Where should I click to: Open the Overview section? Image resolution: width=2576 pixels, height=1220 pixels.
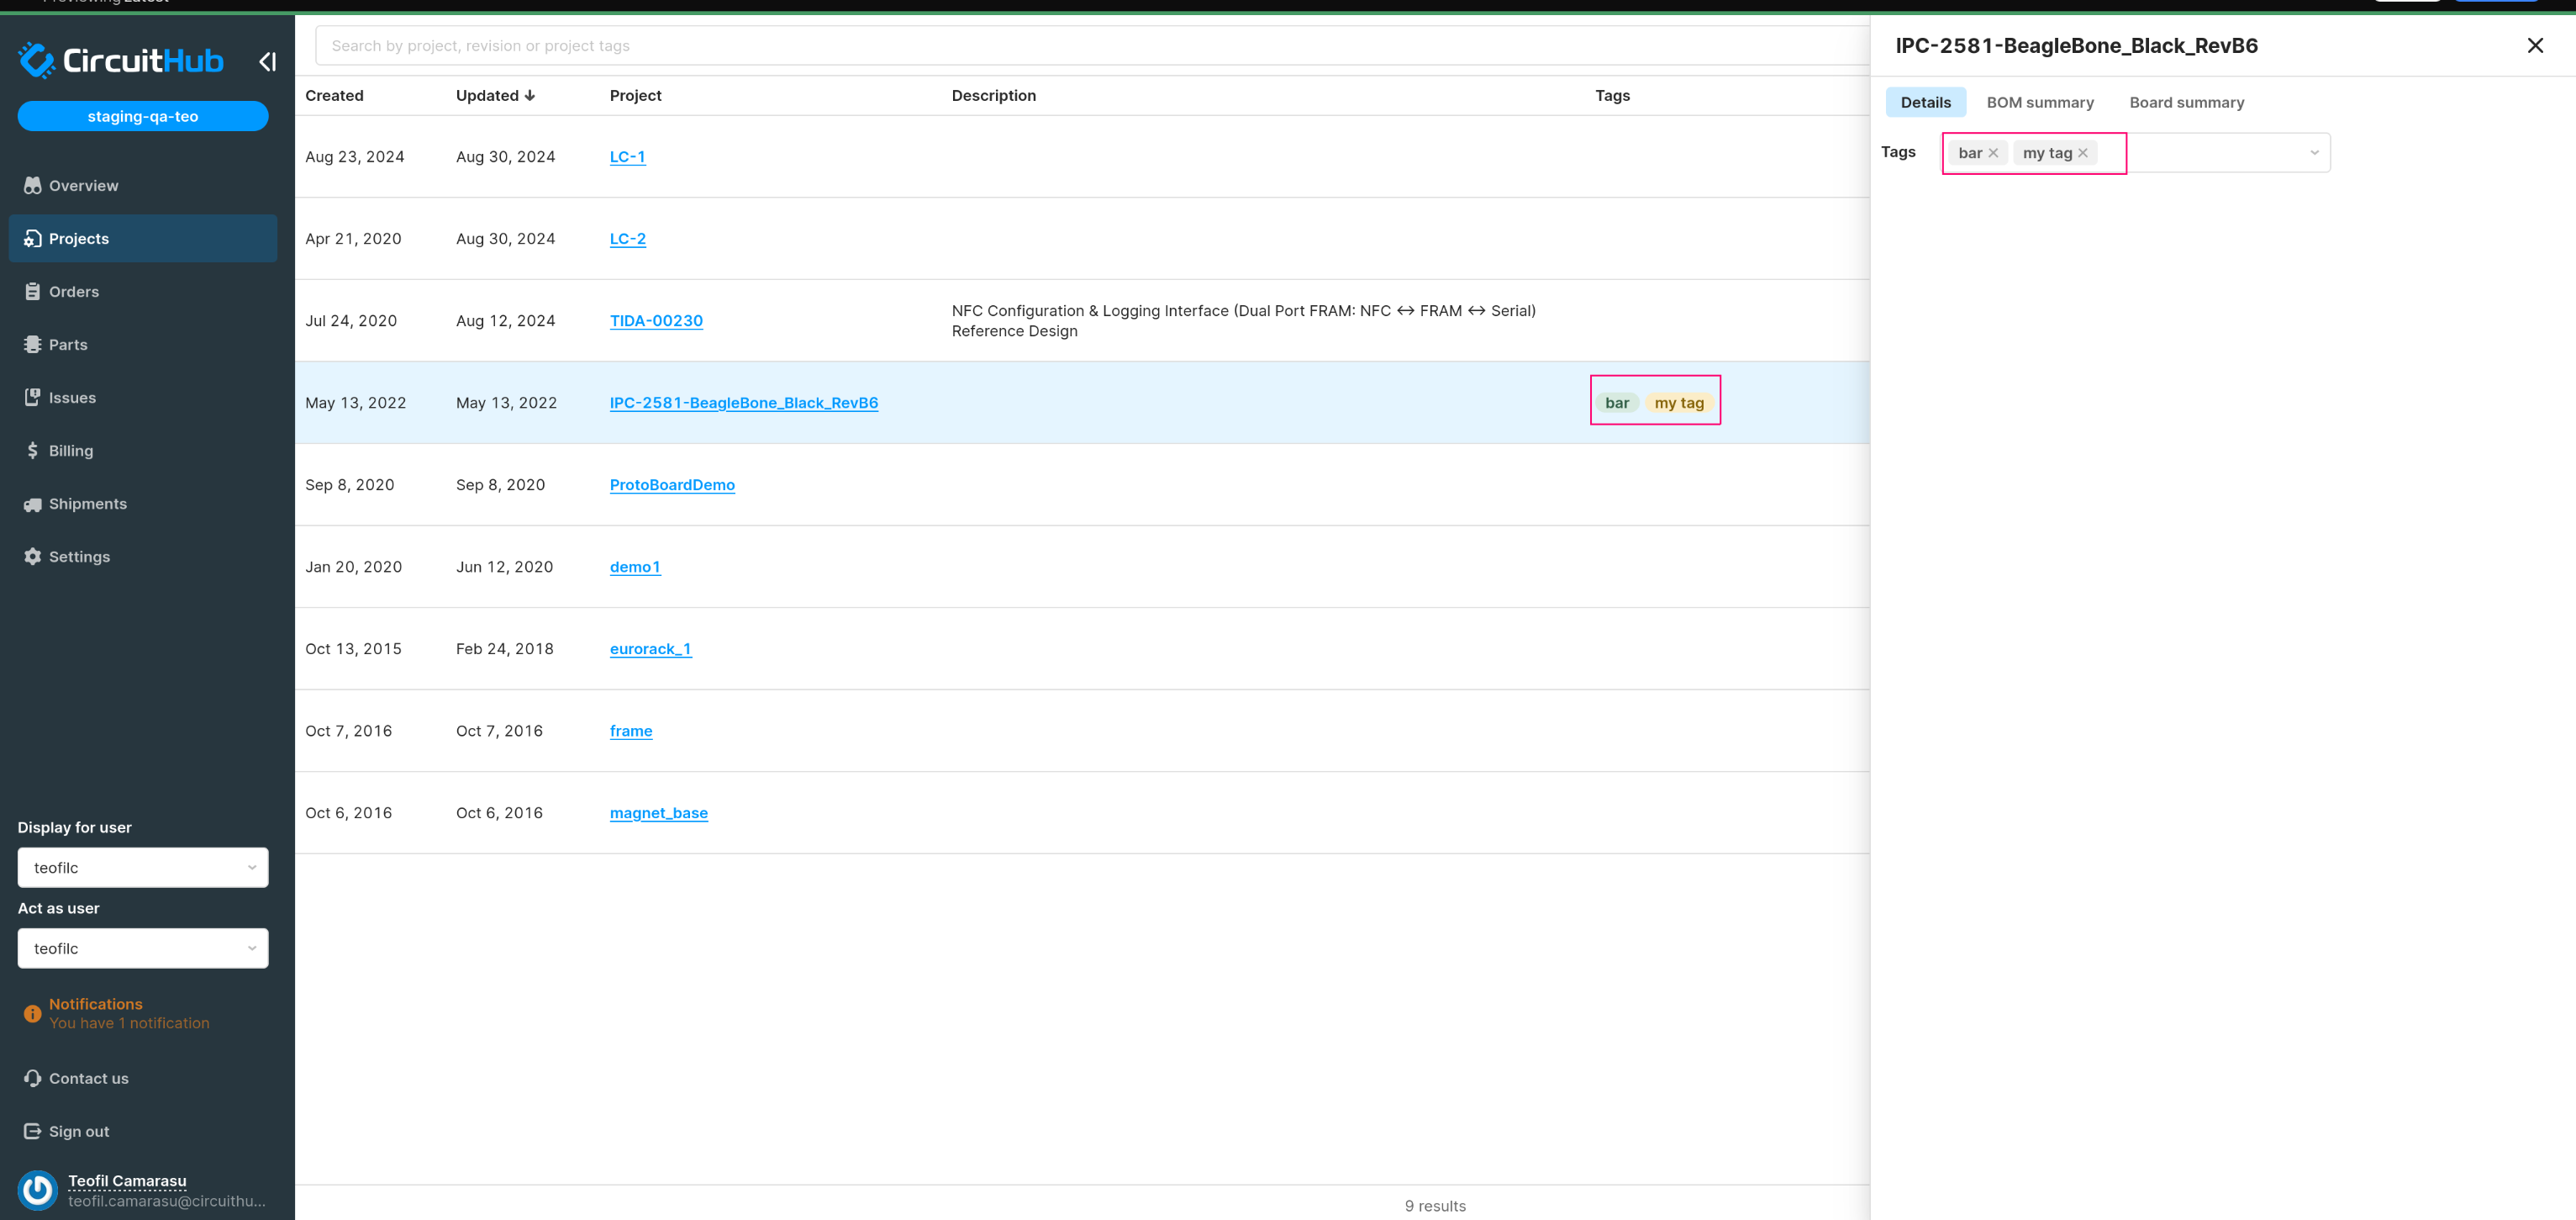click(83, 185)
